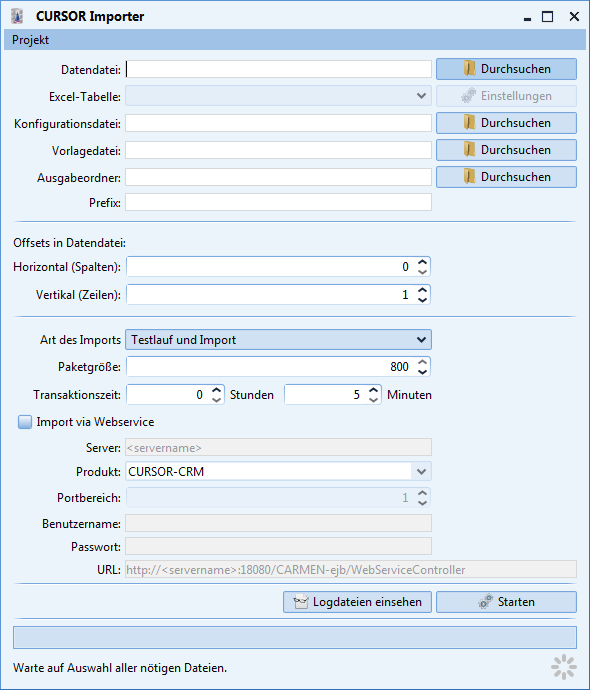Click the progress bar above status text
Screen dimensions: 590x690
point(295,638)
